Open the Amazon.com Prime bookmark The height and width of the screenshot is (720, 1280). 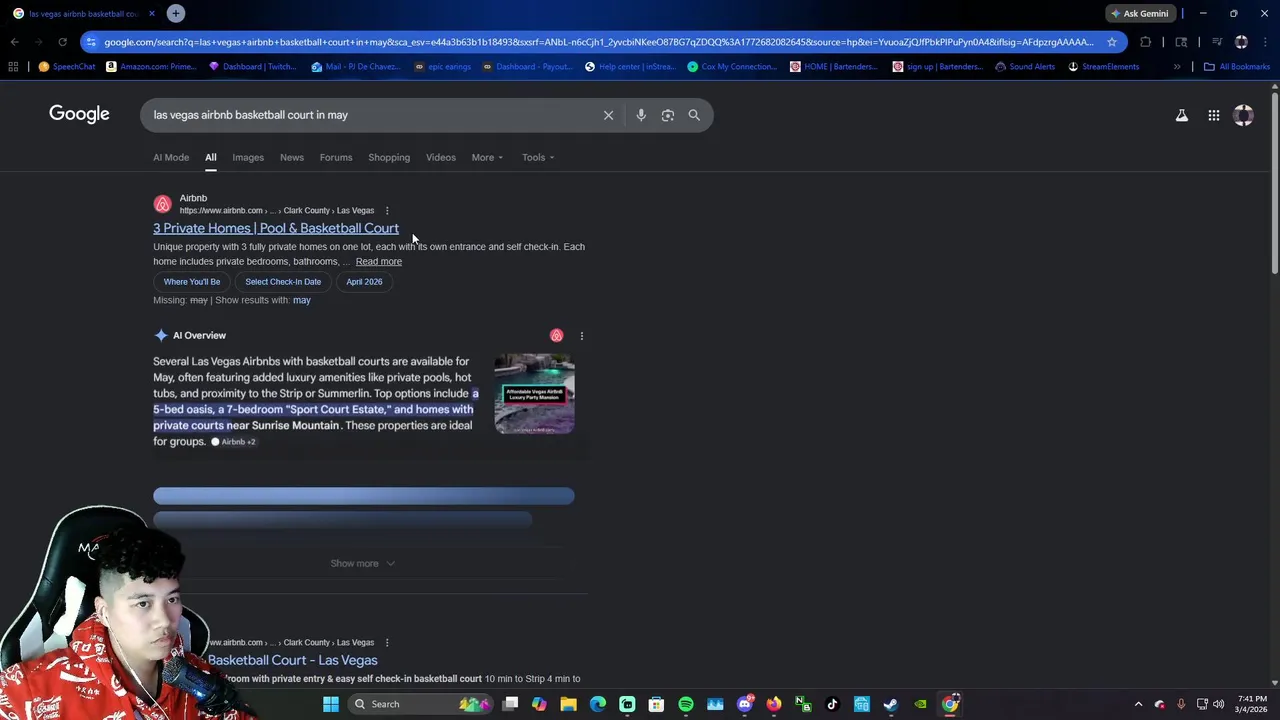(152, 67)
